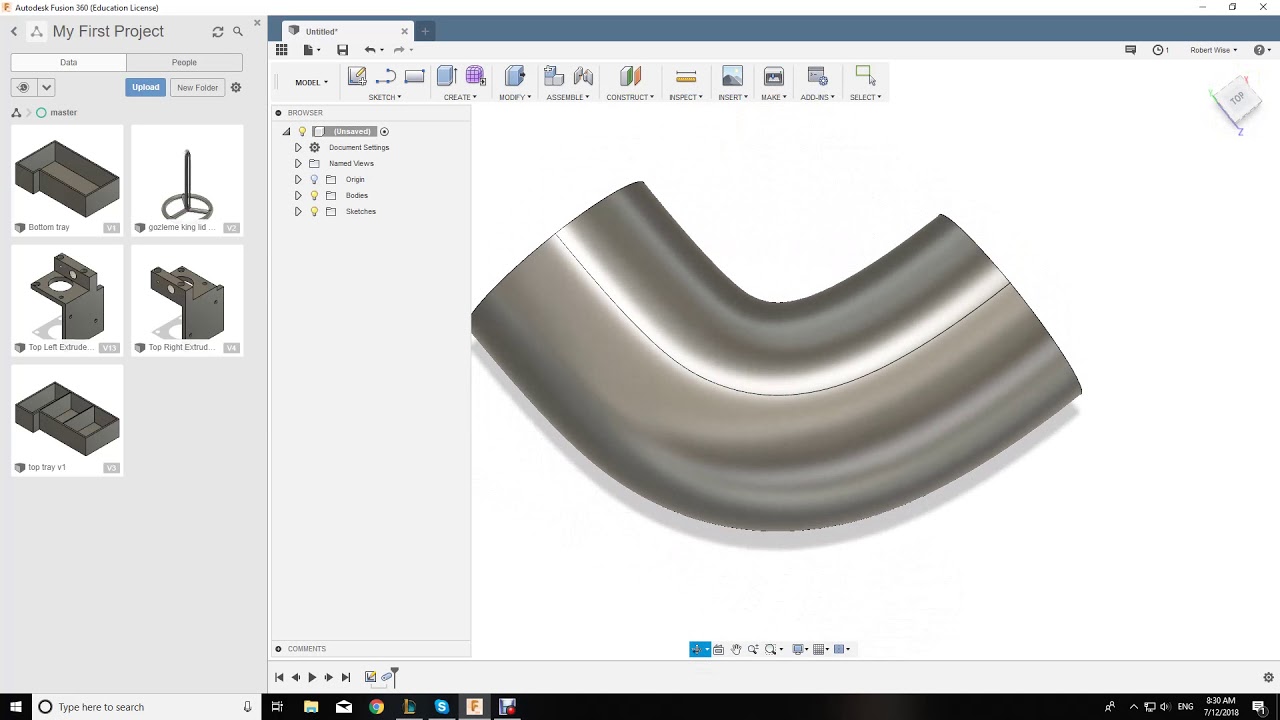Image resolution: width=1280 pixels, height=720 pixels.
Task: Open Display Settings dropdown in navigation bar
Action: click(x=800, y=650)
